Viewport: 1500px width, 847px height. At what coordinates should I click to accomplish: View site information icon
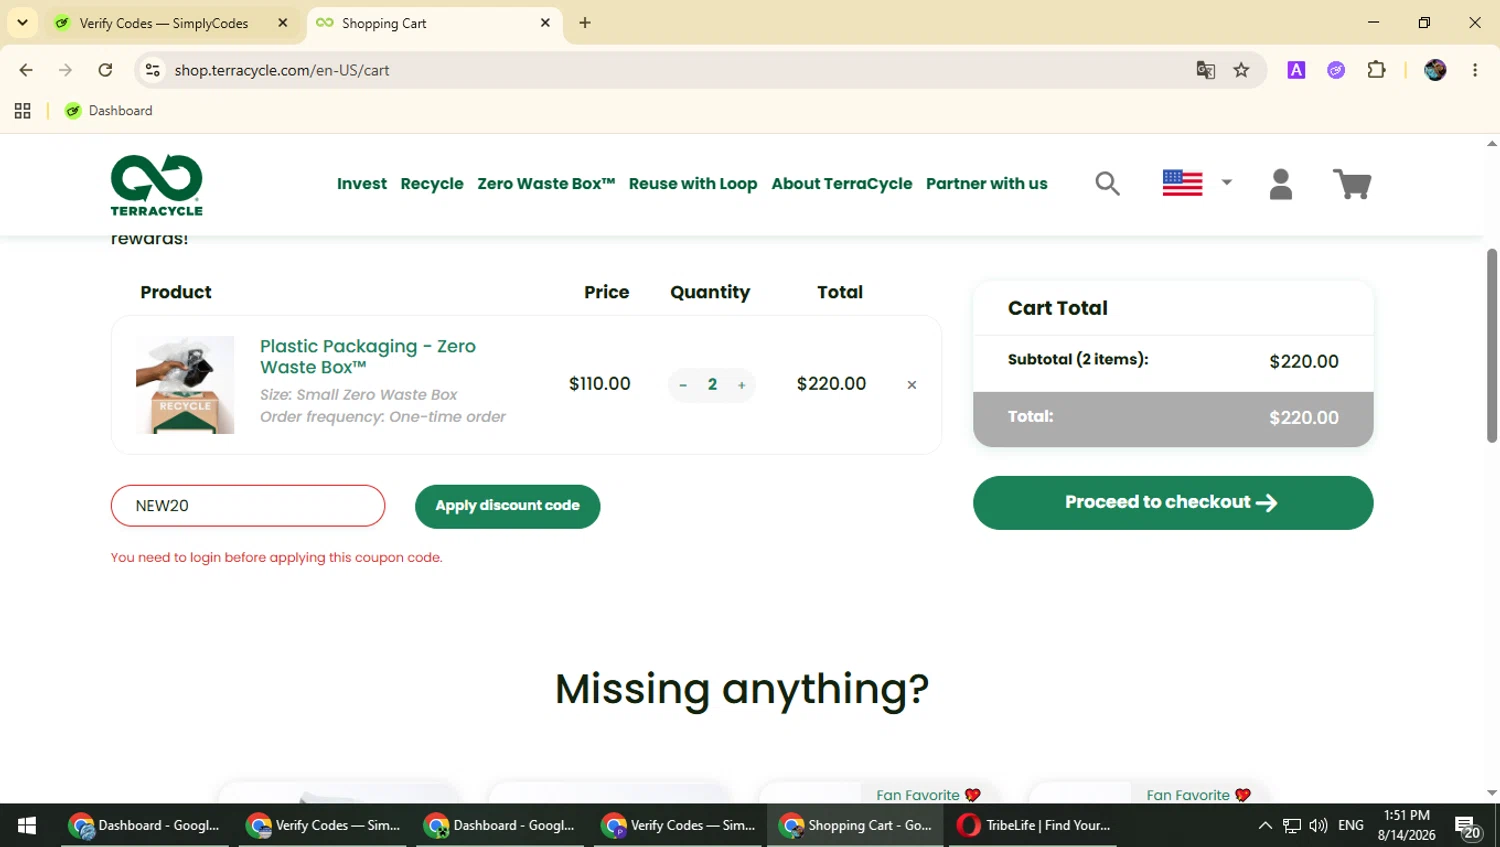(x=152, y=70)
